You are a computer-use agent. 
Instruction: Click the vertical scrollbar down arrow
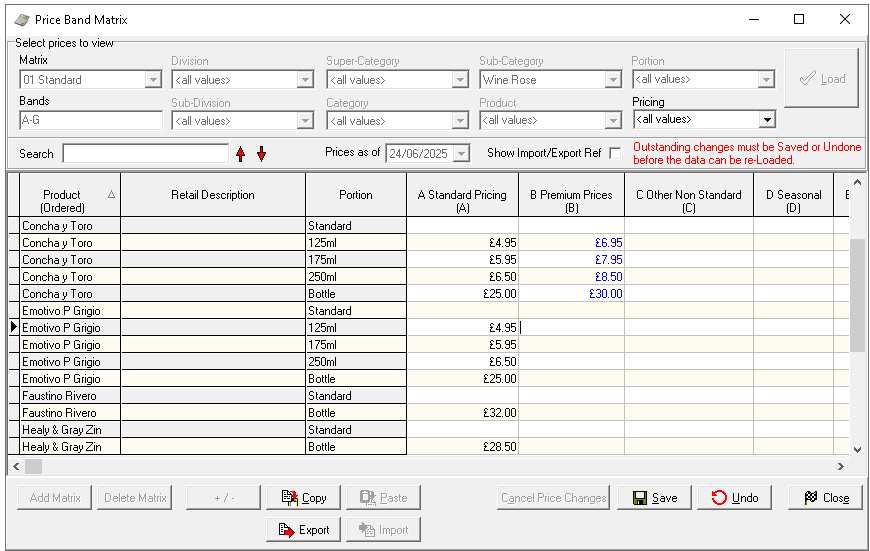pyautogui.click(x=857, y=449)
